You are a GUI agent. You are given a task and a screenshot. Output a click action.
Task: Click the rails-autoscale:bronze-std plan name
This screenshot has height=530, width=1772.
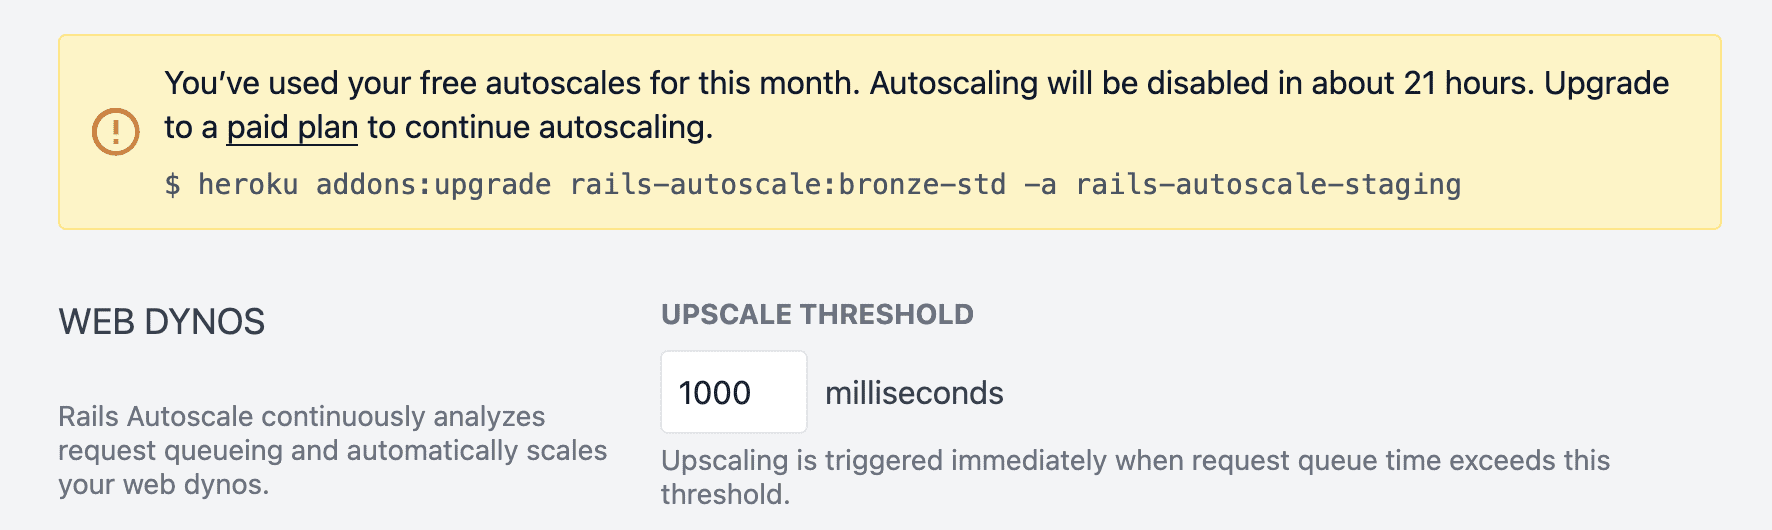[x=788, y=185]
